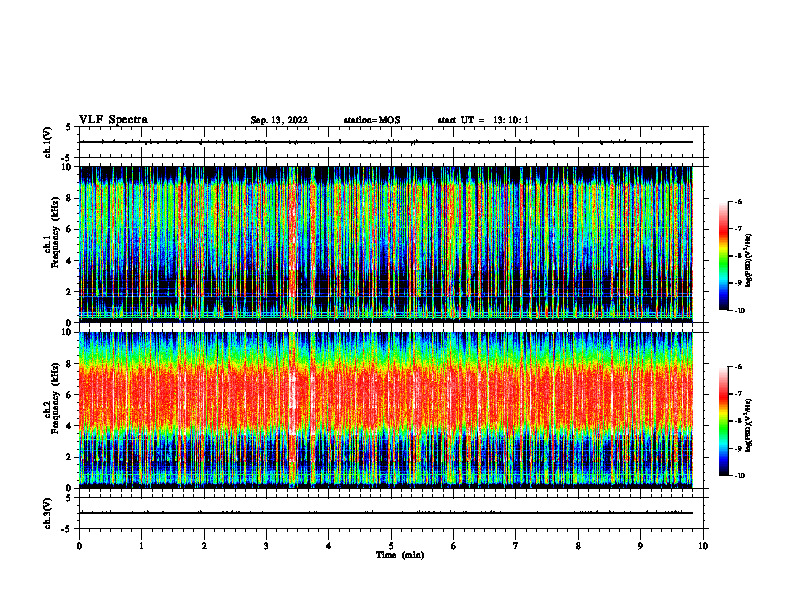Click the ch.1 waveform trace panel
This screenshot has height=612, width=792.
(391, 142)
